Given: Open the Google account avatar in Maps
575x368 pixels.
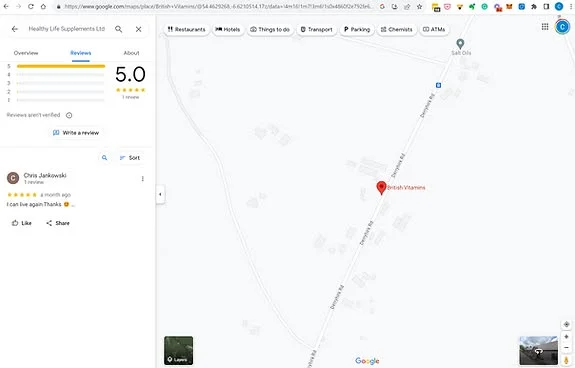Looking at the screenshot, I should pos(562,27).
